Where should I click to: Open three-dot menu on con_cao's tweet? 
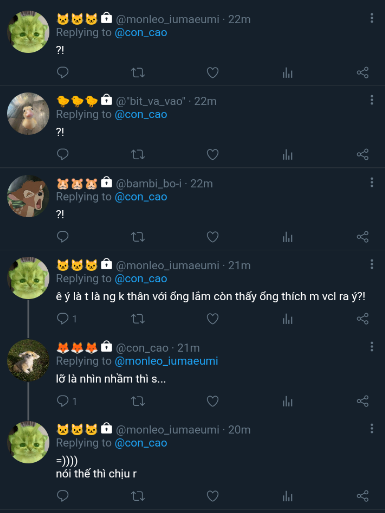372,347
